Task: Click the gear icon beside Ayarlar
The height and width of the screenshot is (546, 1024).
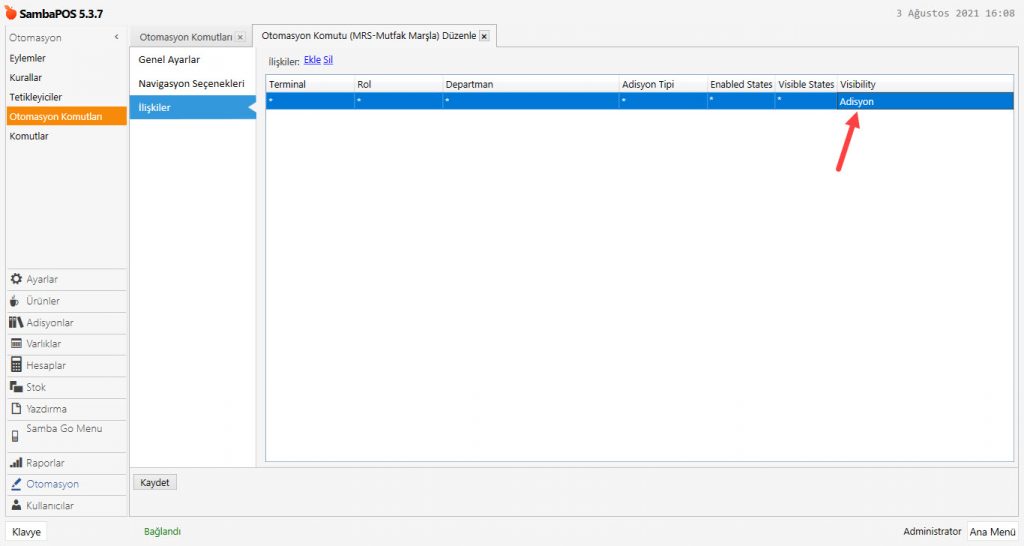Action: [16, 279]
